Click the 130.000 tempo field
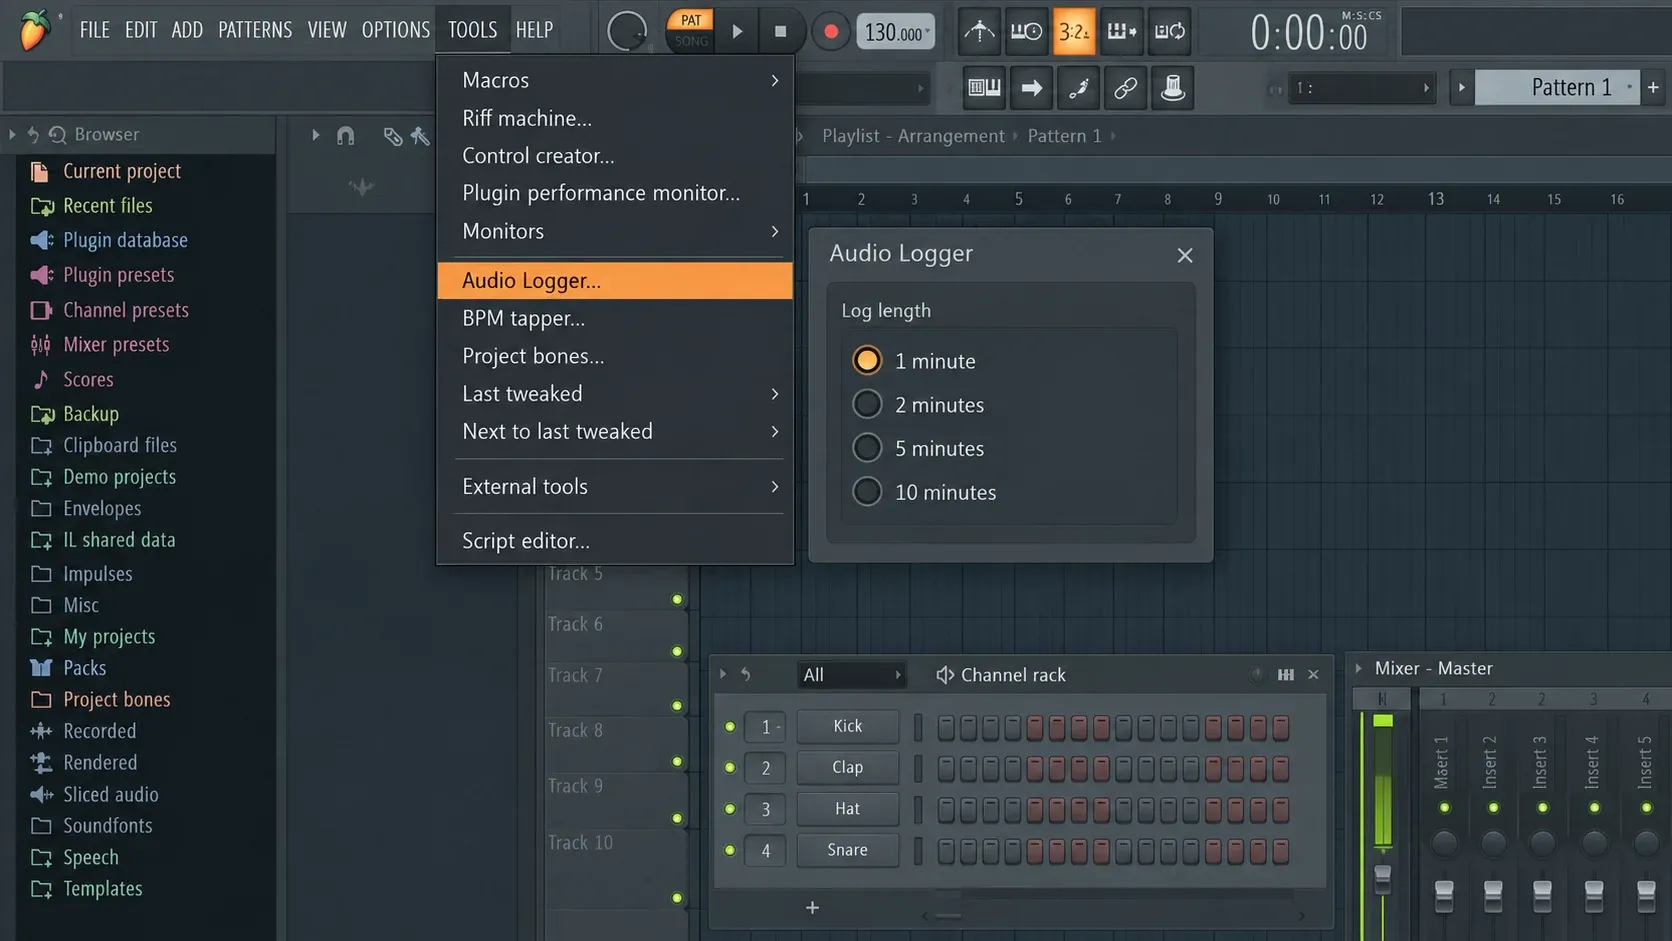This screenshot has width=1672, height=941. coord(895,32)
